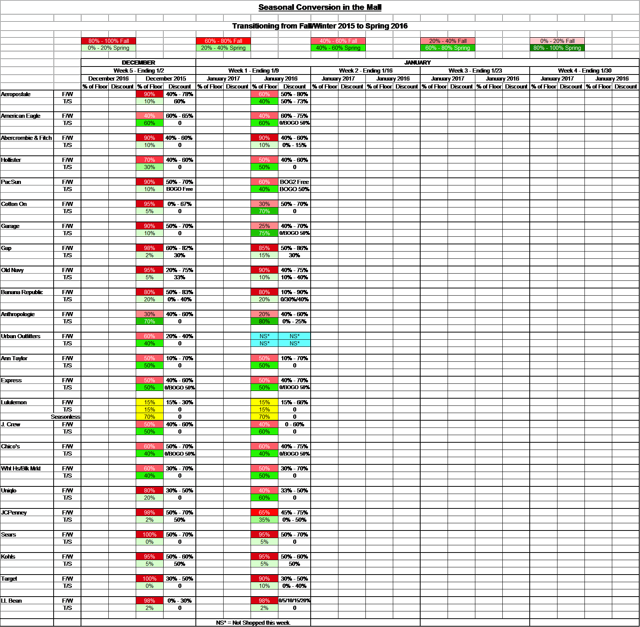Click the Kohls store name cell
Screen dimensions: 640x627
coord(27,557)
